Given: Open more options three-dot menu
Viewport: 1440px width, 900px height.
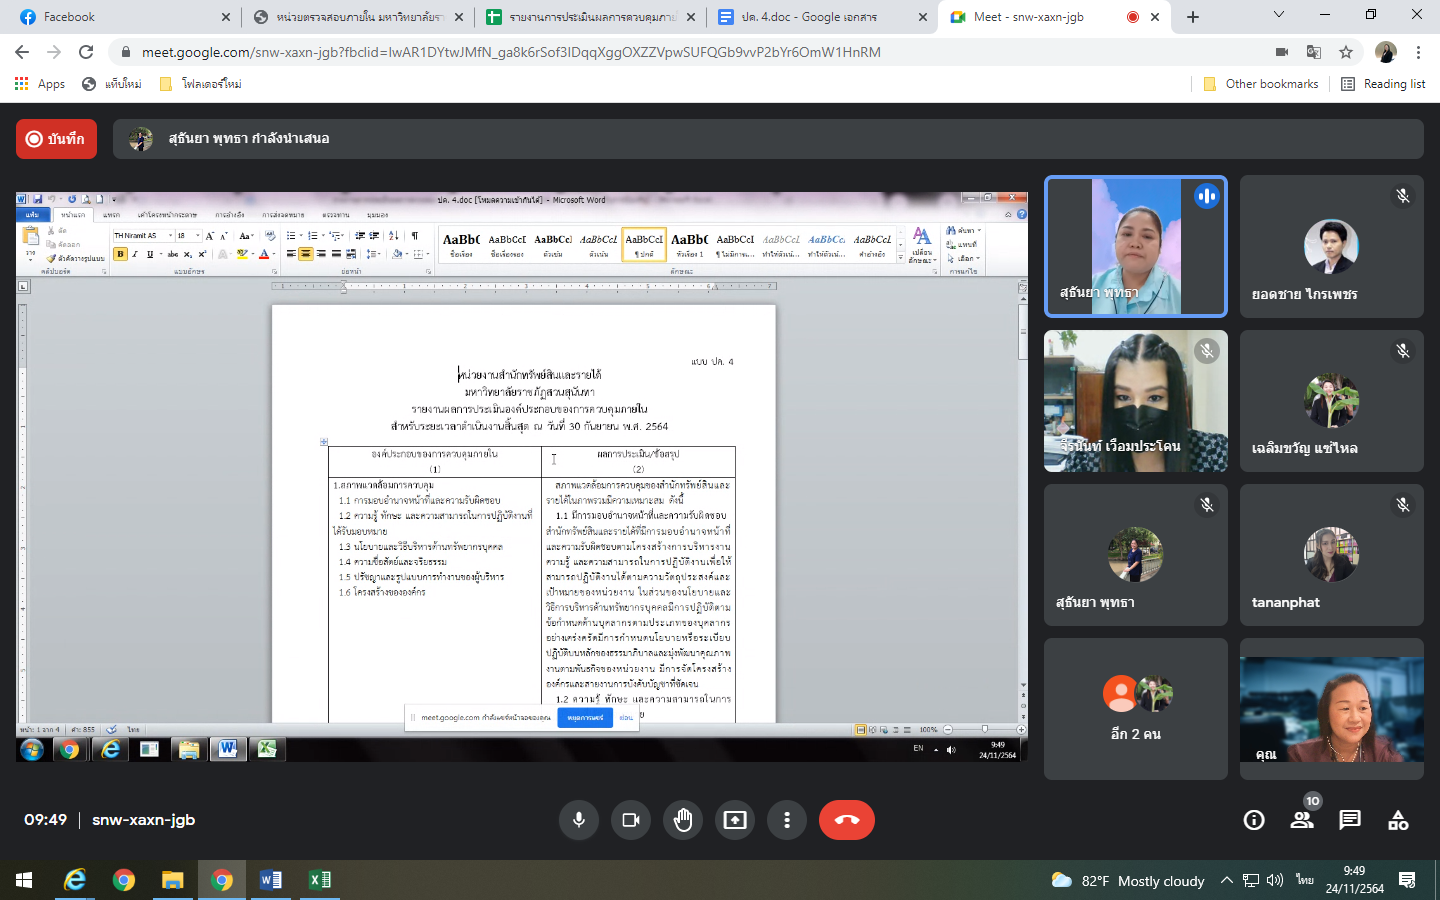Looking at the screenshot, I should (787, 820).
